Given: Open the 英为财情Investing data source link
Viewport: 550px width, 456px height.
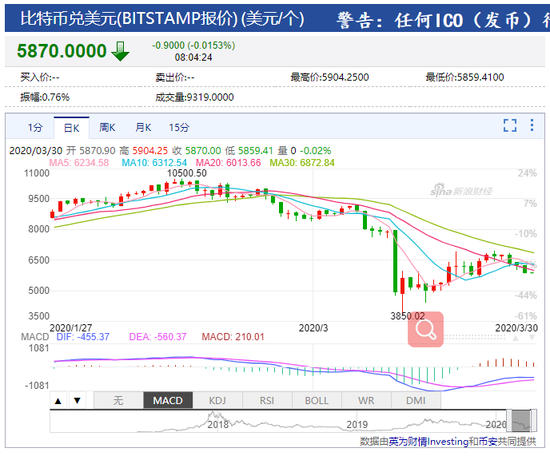Looking at the screenshot, I should (429, 442).
